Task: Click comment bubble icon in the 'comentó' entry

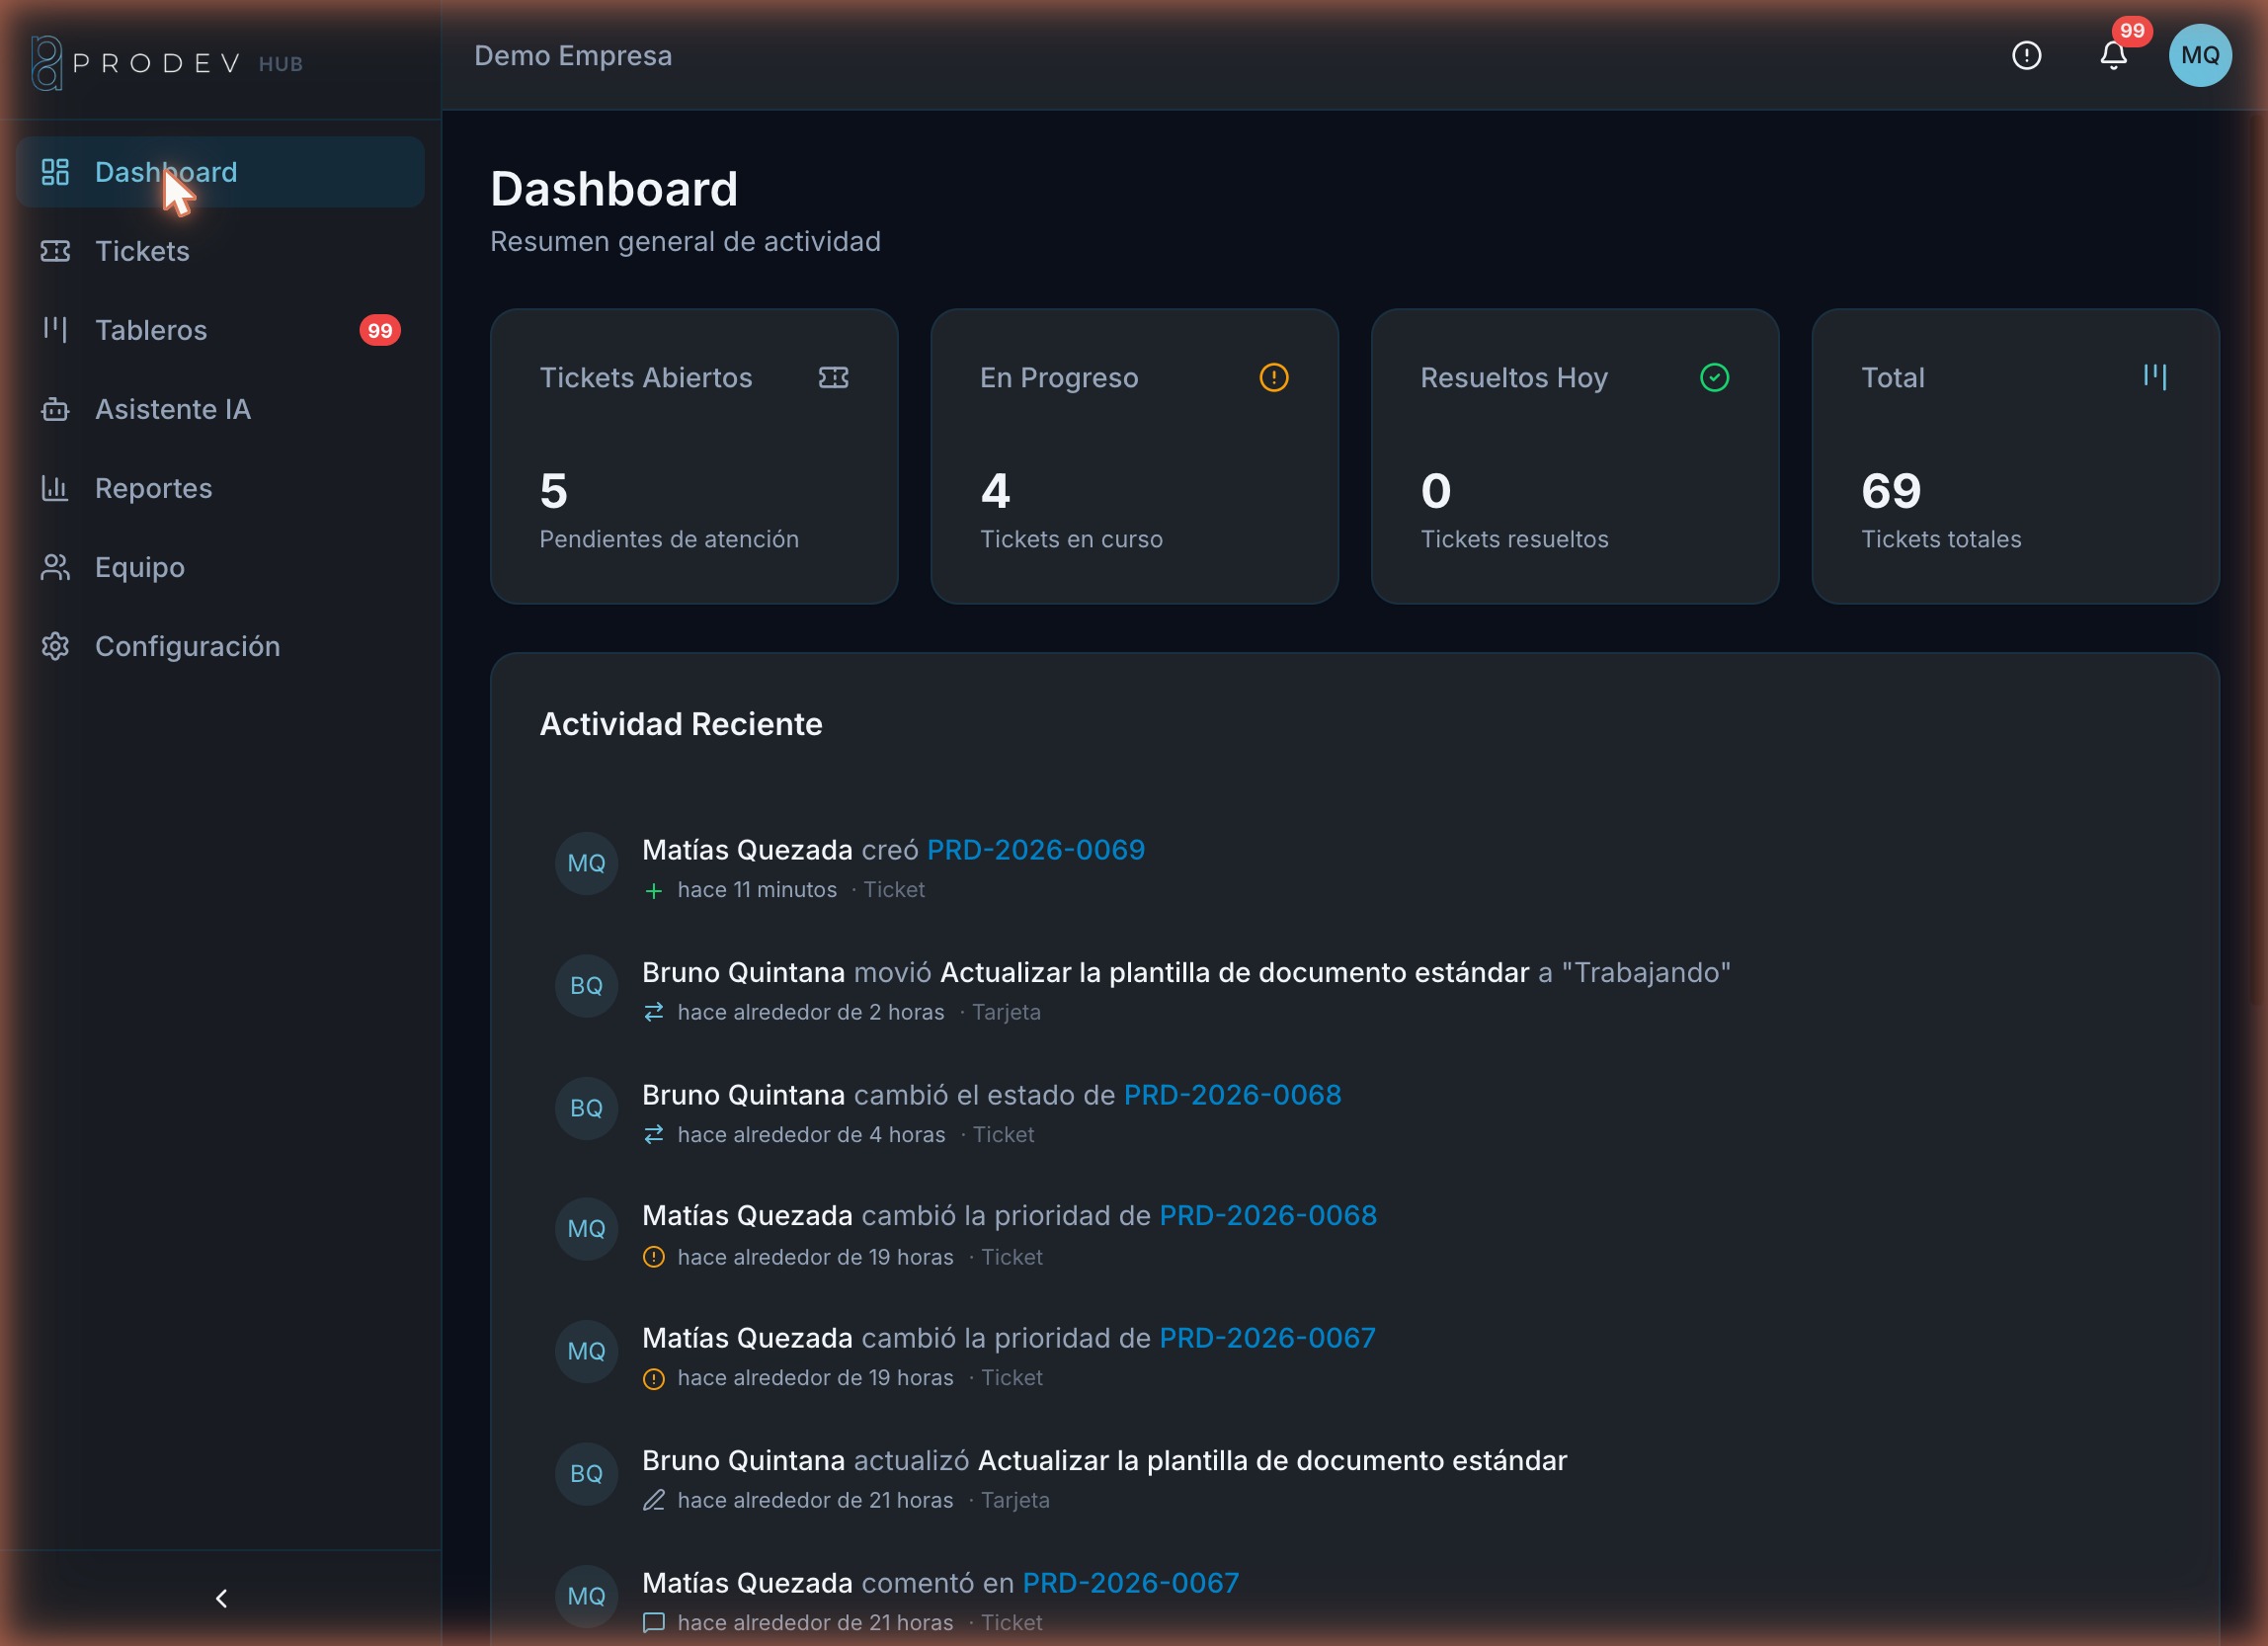Action: pyautogui.click(x=653, y=1622)
